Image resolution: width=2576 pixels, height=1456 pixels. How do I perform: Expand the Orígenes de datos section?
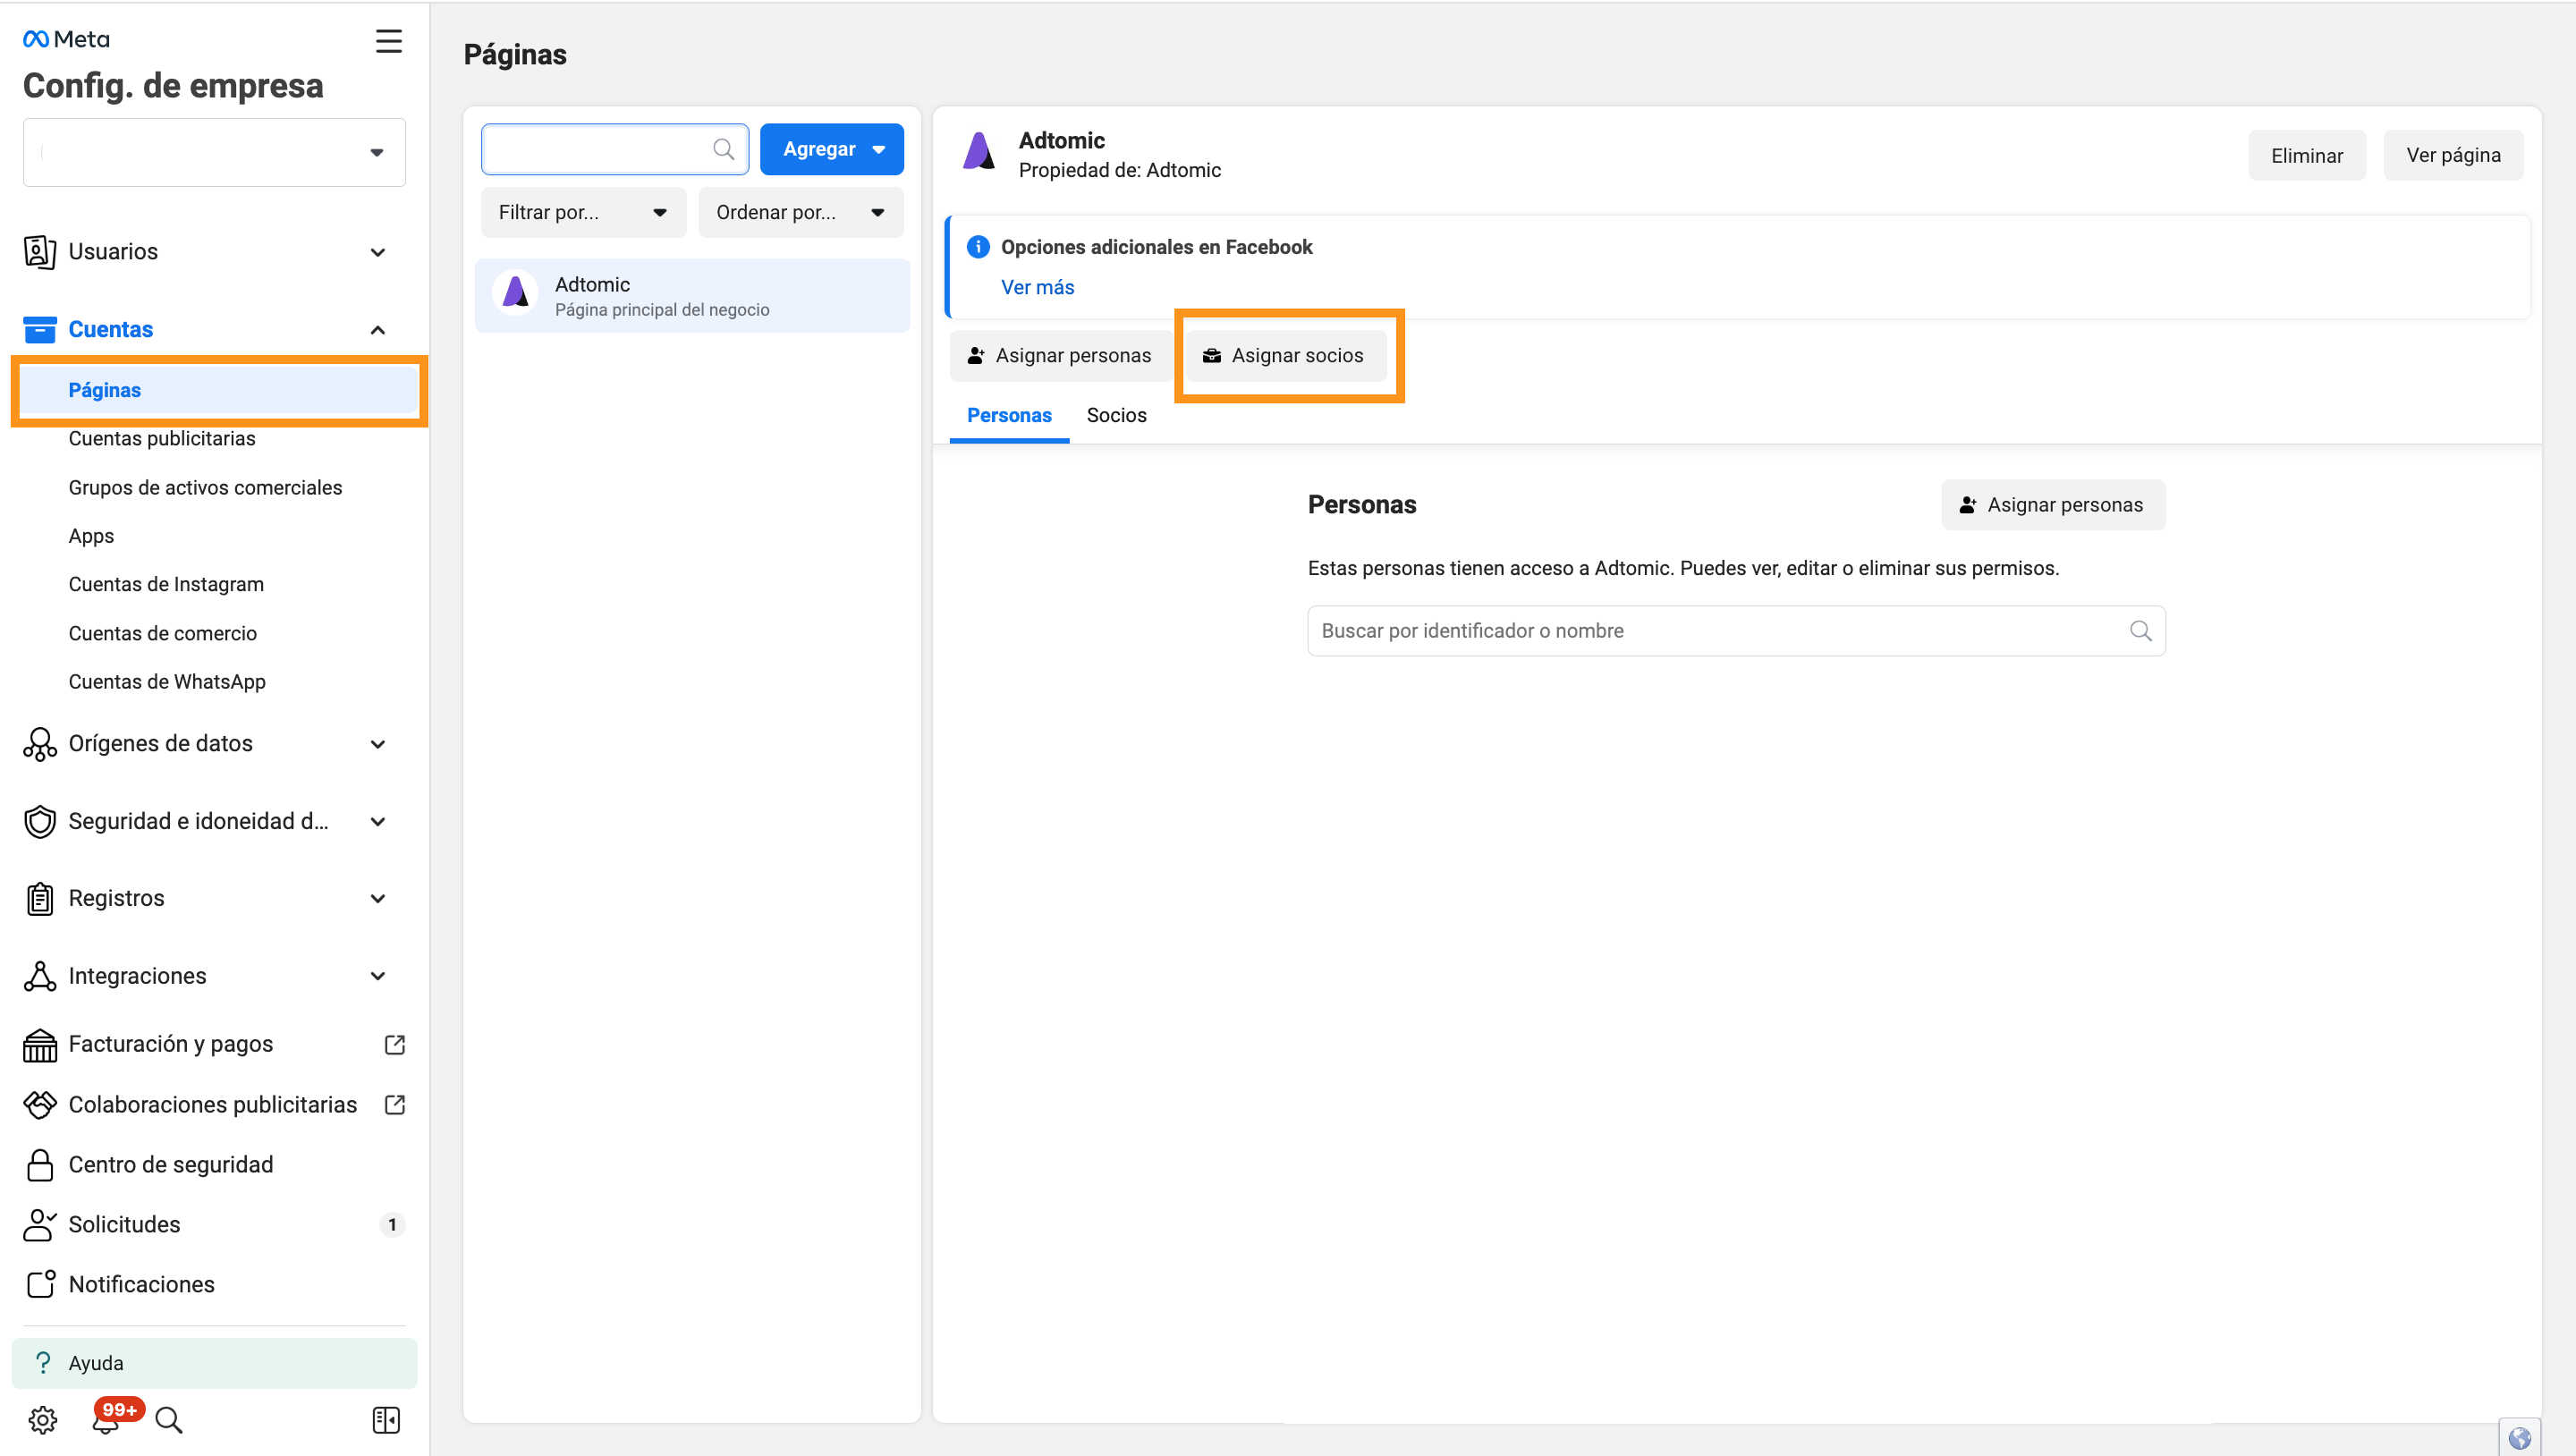point(378,744)
